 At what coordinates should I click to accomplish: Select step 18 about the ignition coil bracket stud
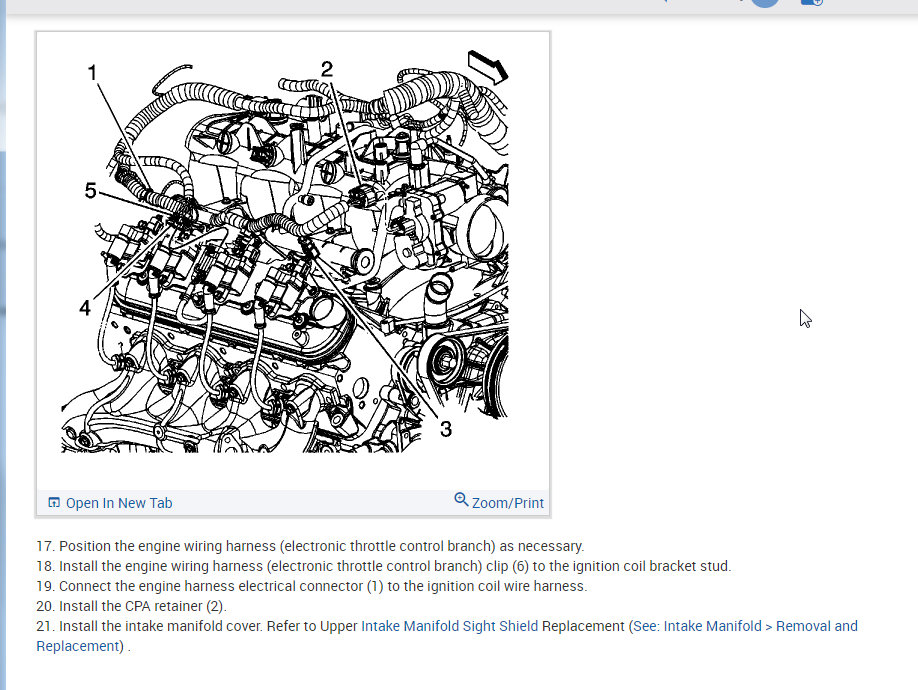point(383,566)
